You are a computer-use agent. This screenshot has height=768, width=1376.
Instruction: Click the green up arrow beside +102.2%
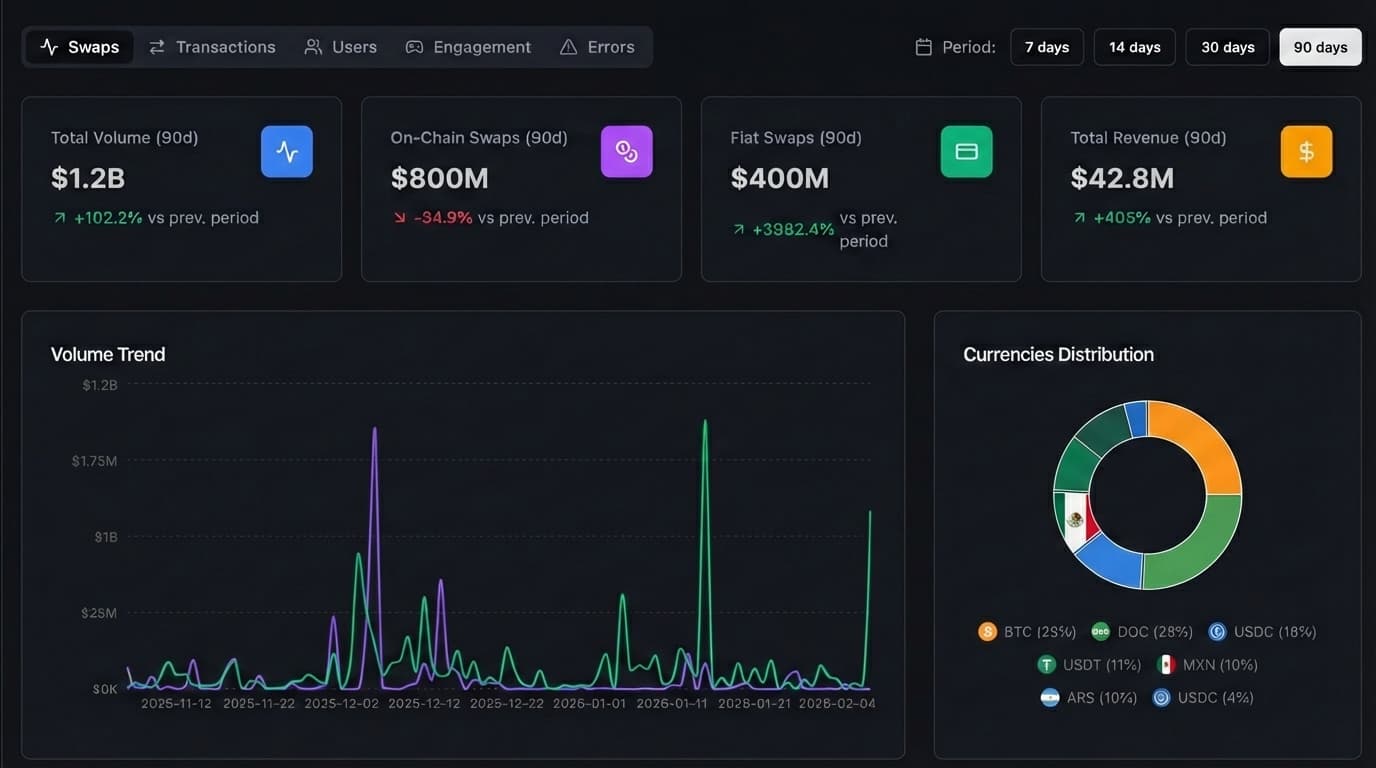point(60,218)
